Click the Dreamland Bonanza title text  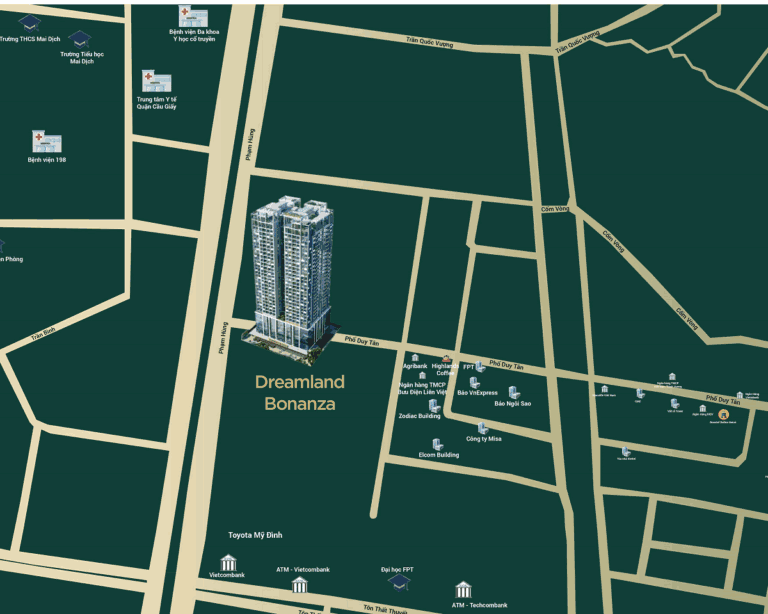coord(299,393)
